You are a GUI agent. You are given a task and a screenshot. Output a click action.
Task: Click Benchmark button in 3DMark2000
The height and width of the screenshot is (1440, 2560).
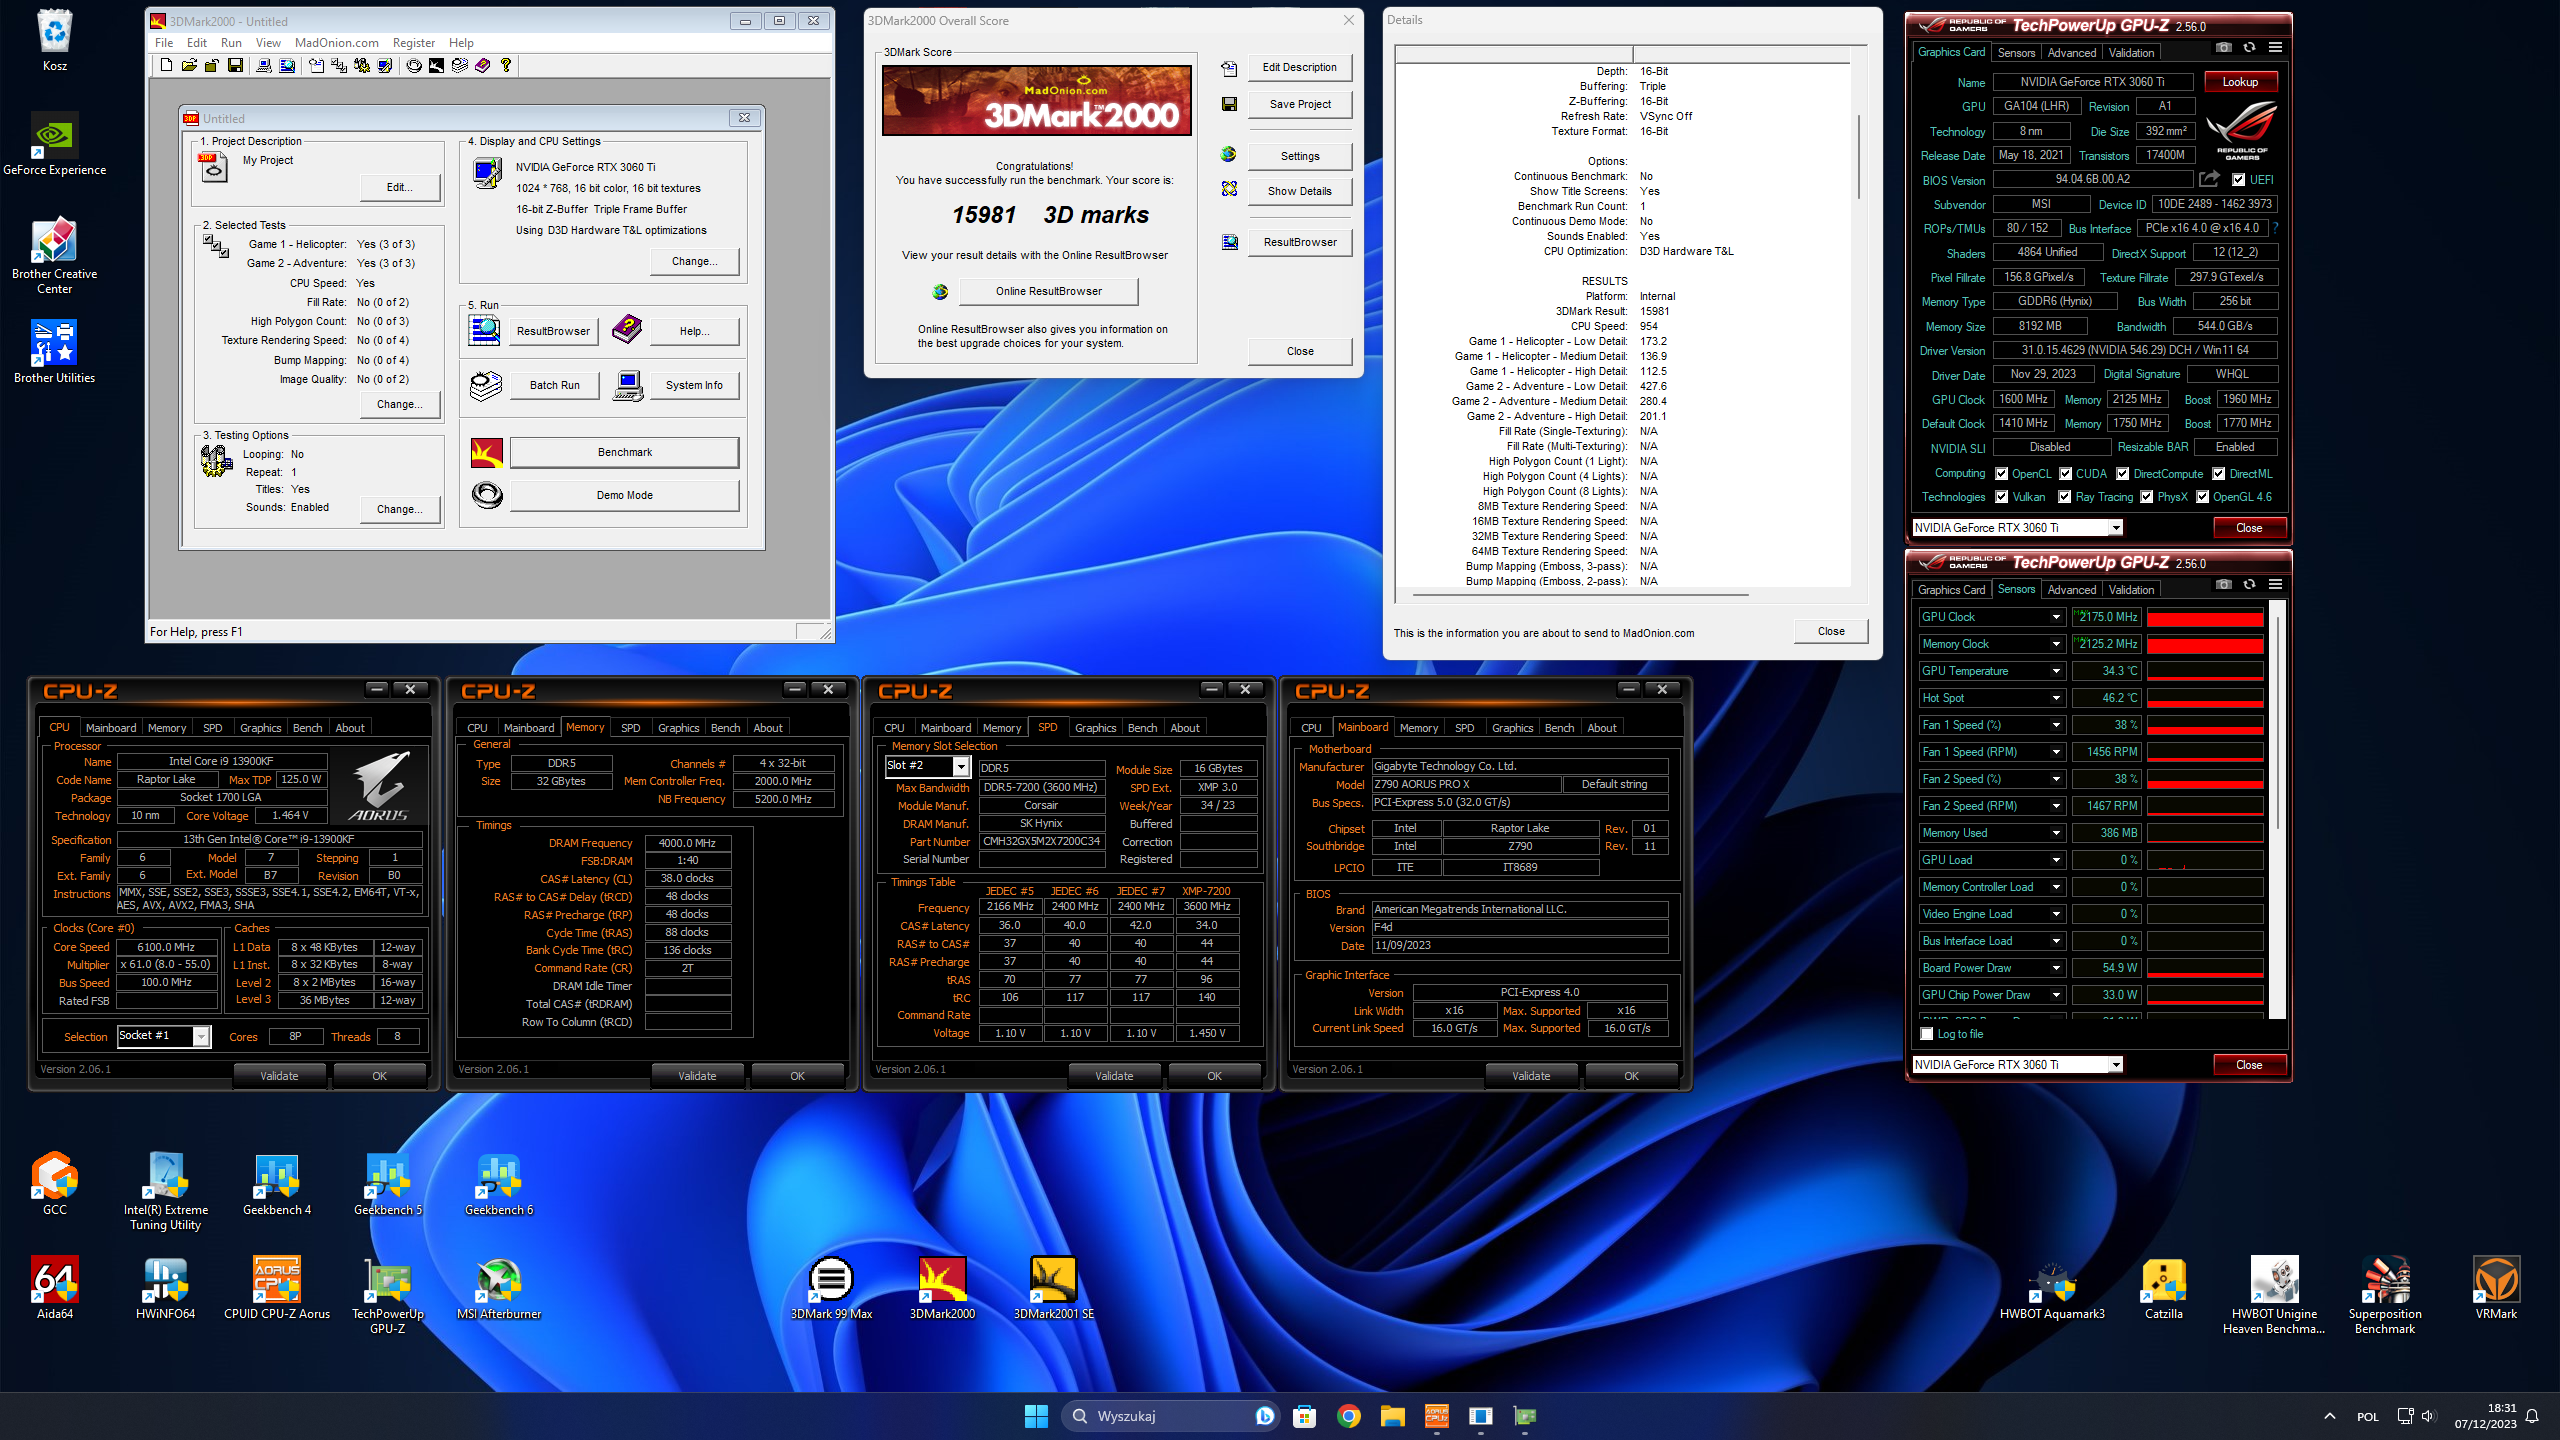(624, 452)
